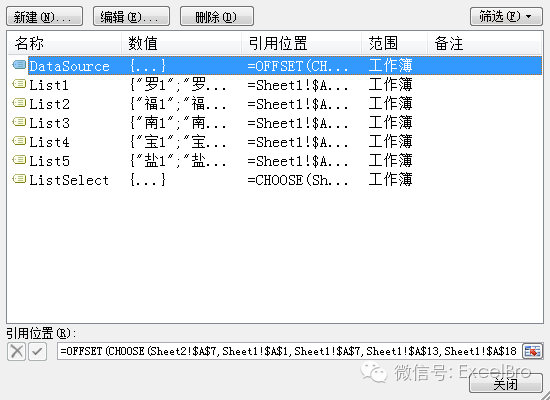The image size is (550, 400).
Task: Click the 关闭 close button
Action: pyautogui.click(x=505, y=384)
